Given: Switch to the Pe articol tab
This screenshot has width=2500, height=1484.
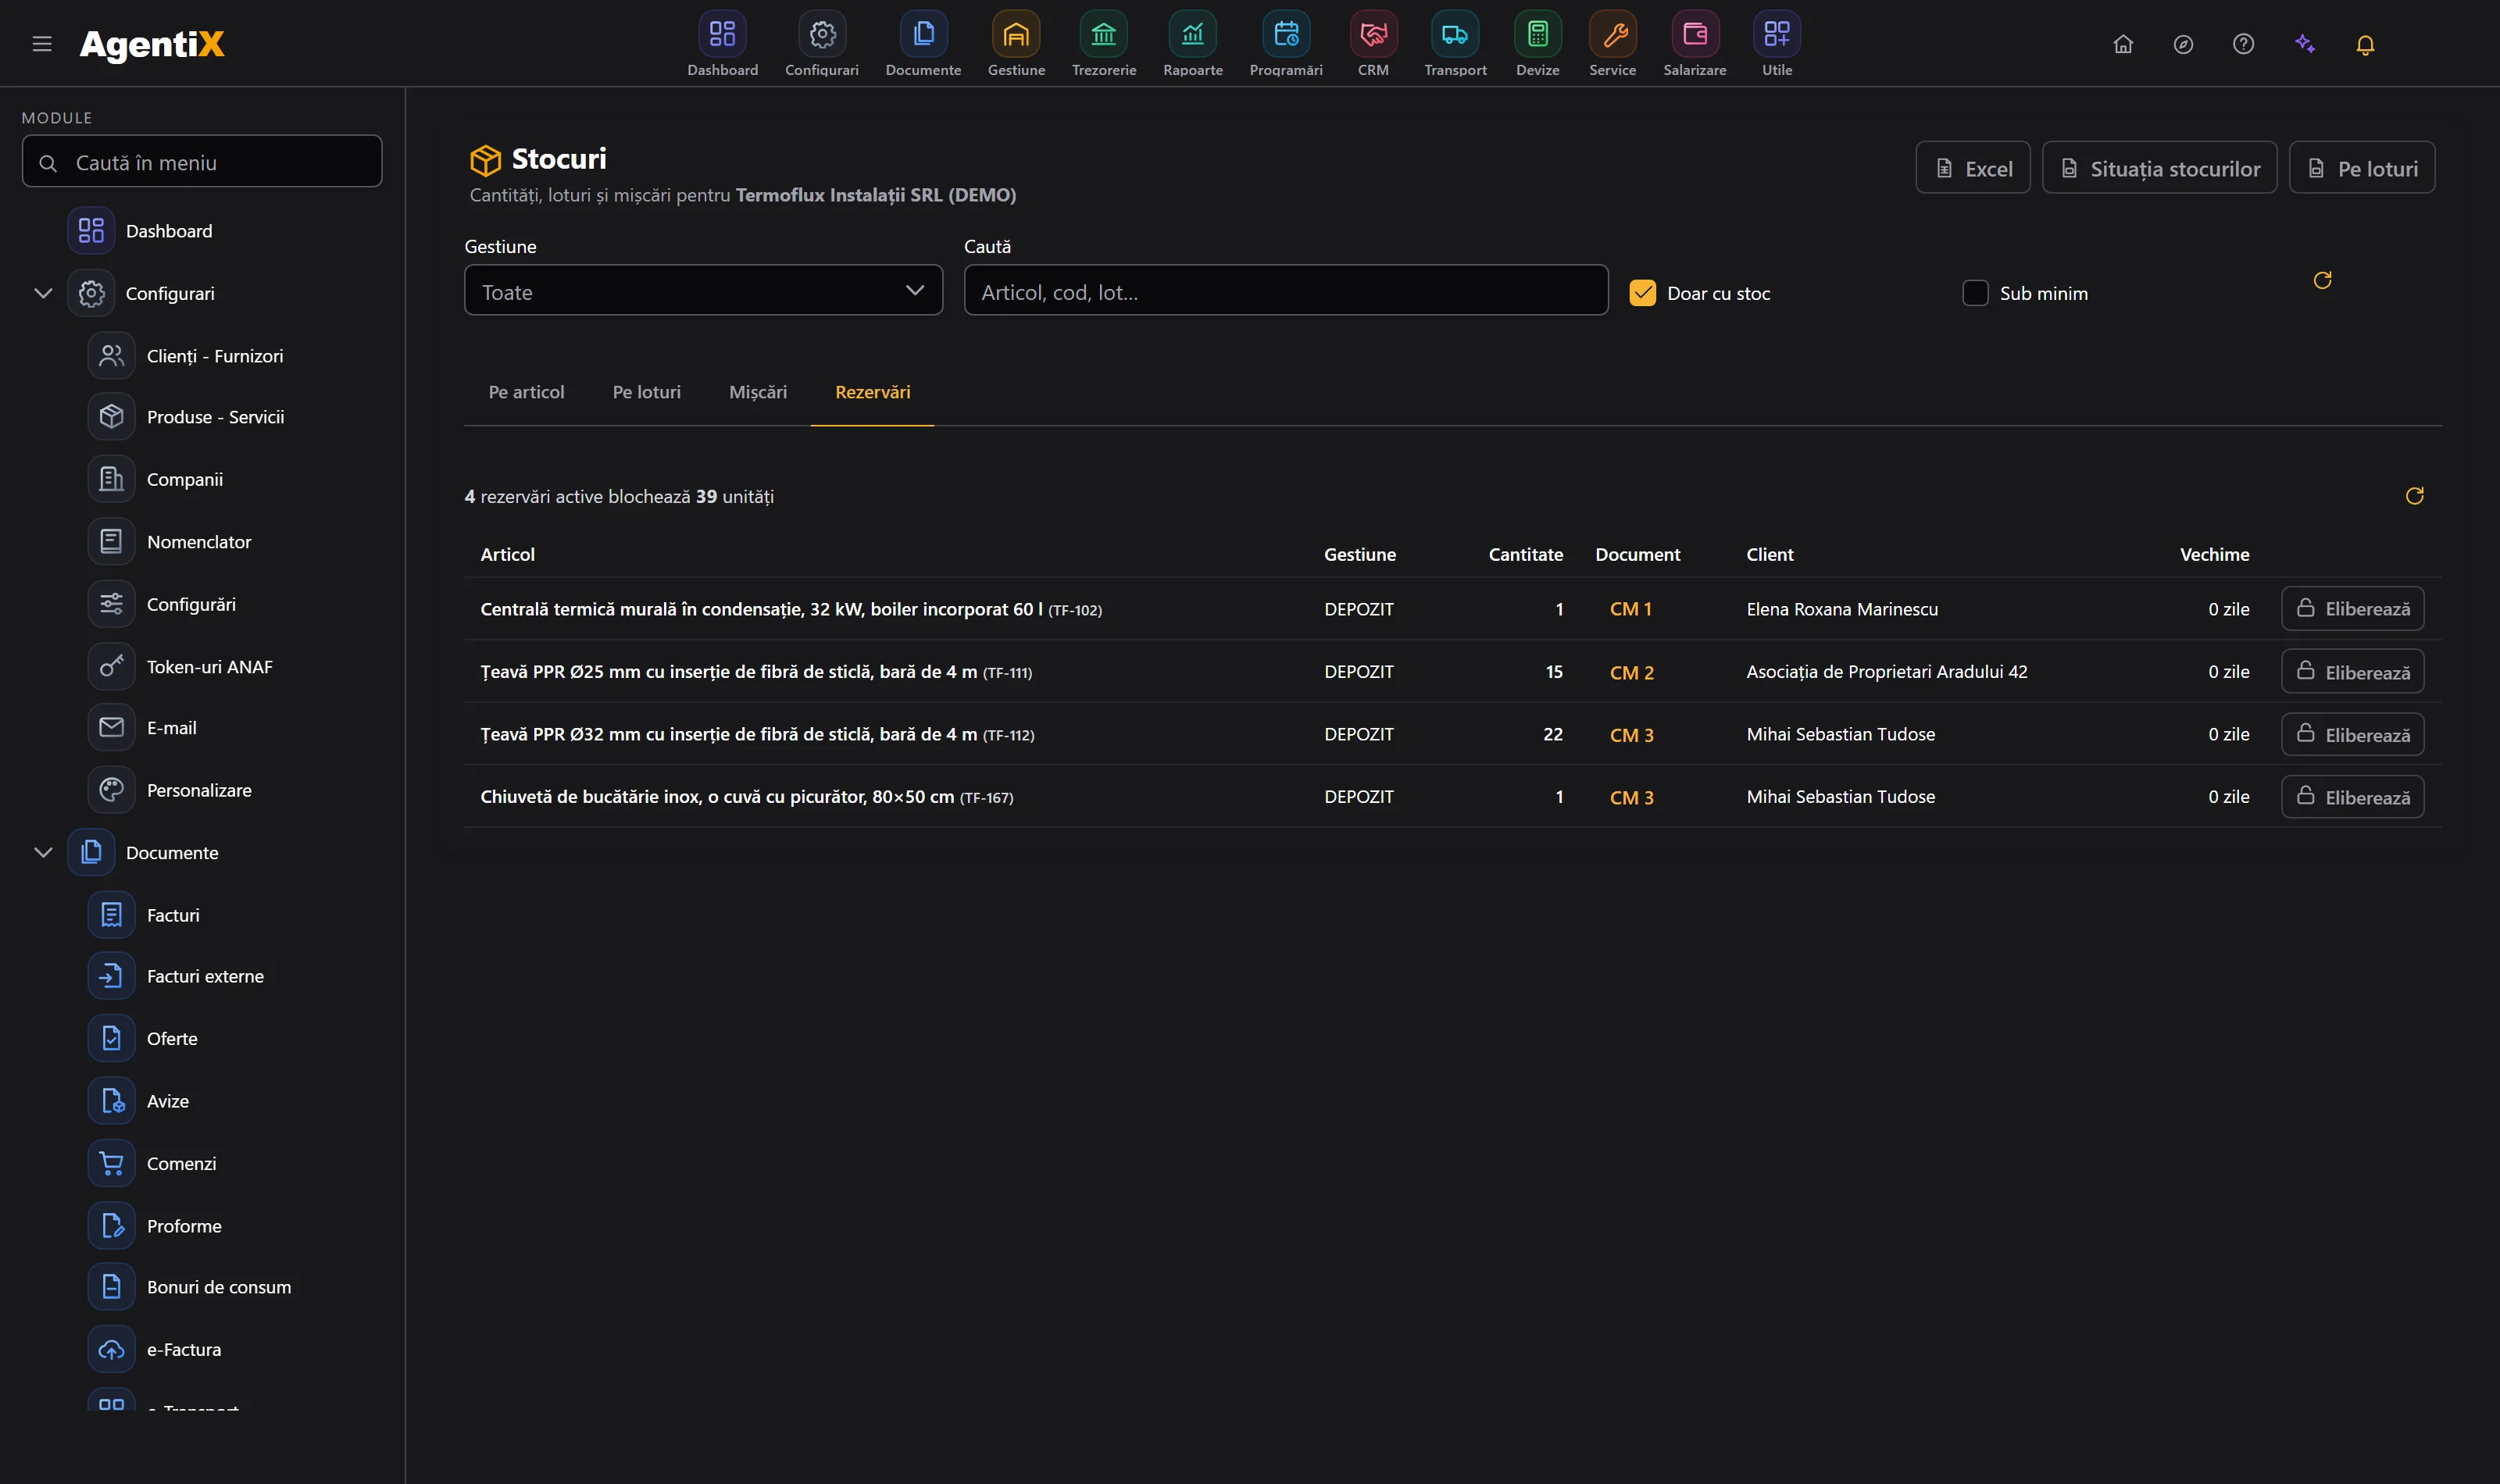Looking at the screenshot, I should [526, 392].
